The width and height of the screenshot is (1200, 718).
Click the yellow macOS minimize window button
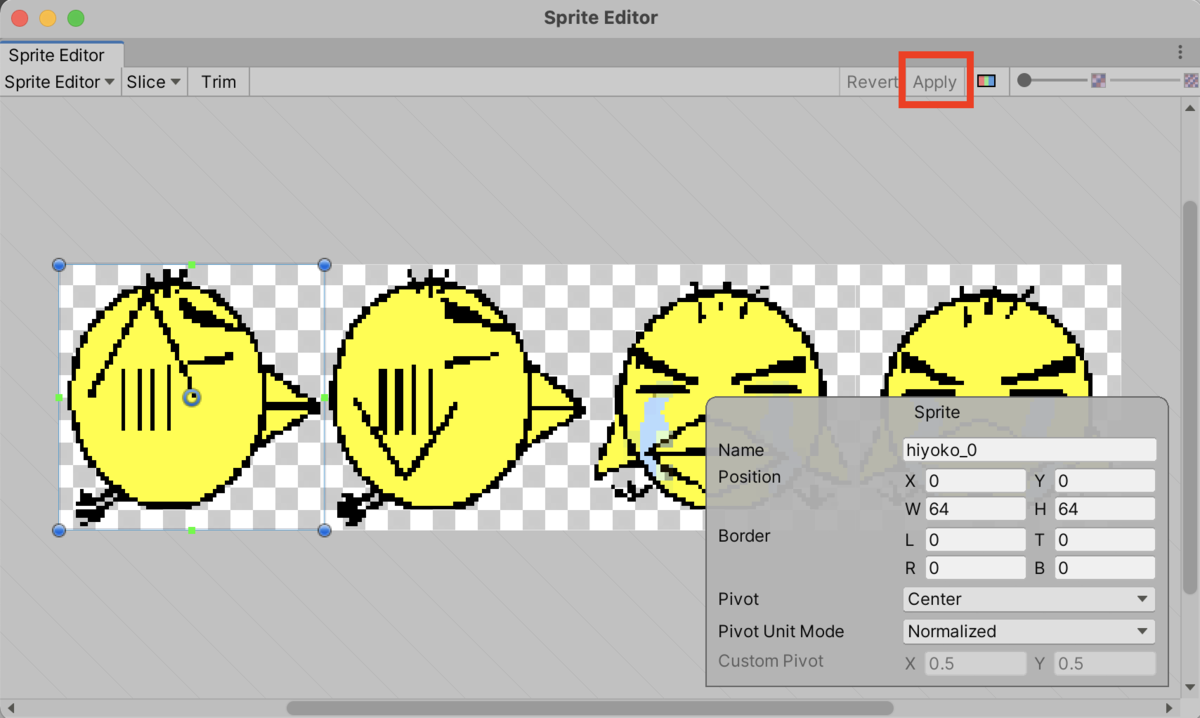coord(47,18)
